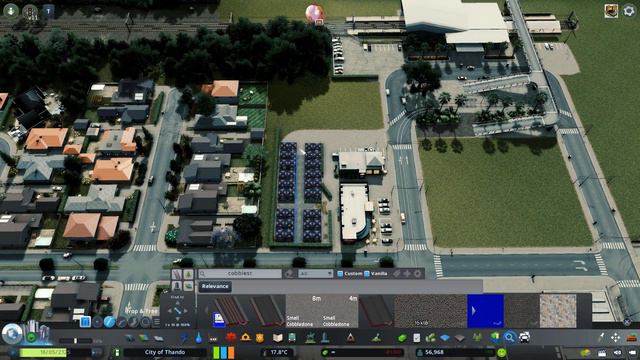The width and height of the screenshot is (640, 360).
Task: Click the RCI demand bars
Action: (224, 352)
